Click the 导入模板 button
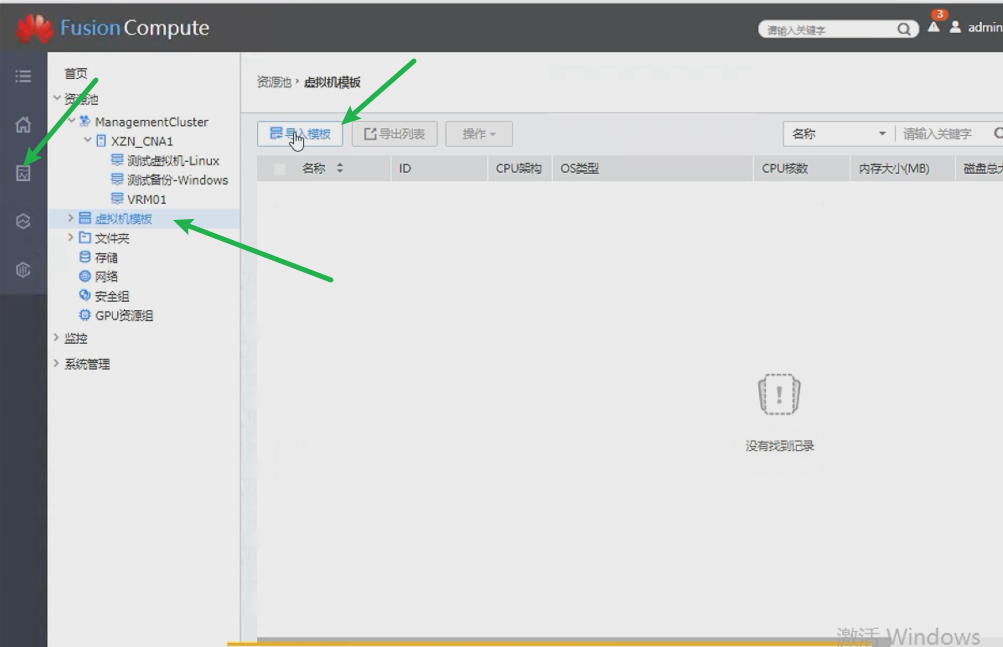The image size is (1003, 647). click(x=300, y=134)
